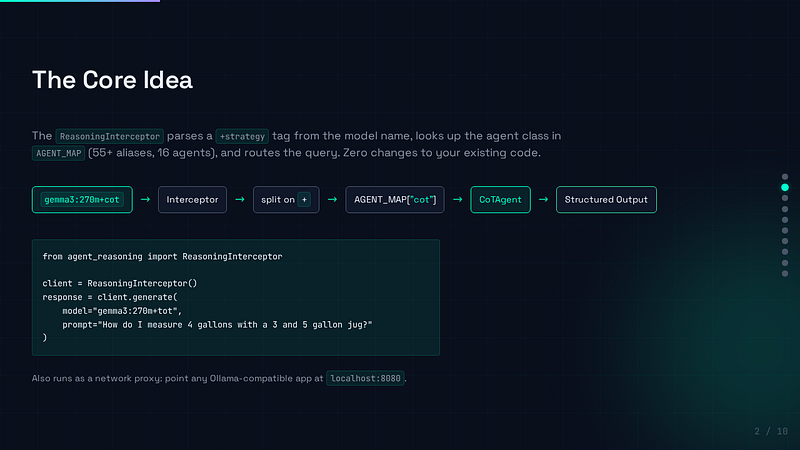The width and height of the screenshot is (800, 450).
Task: Select the AGENT_MAP["cot"] flow box
Action: tap(395, 199)
